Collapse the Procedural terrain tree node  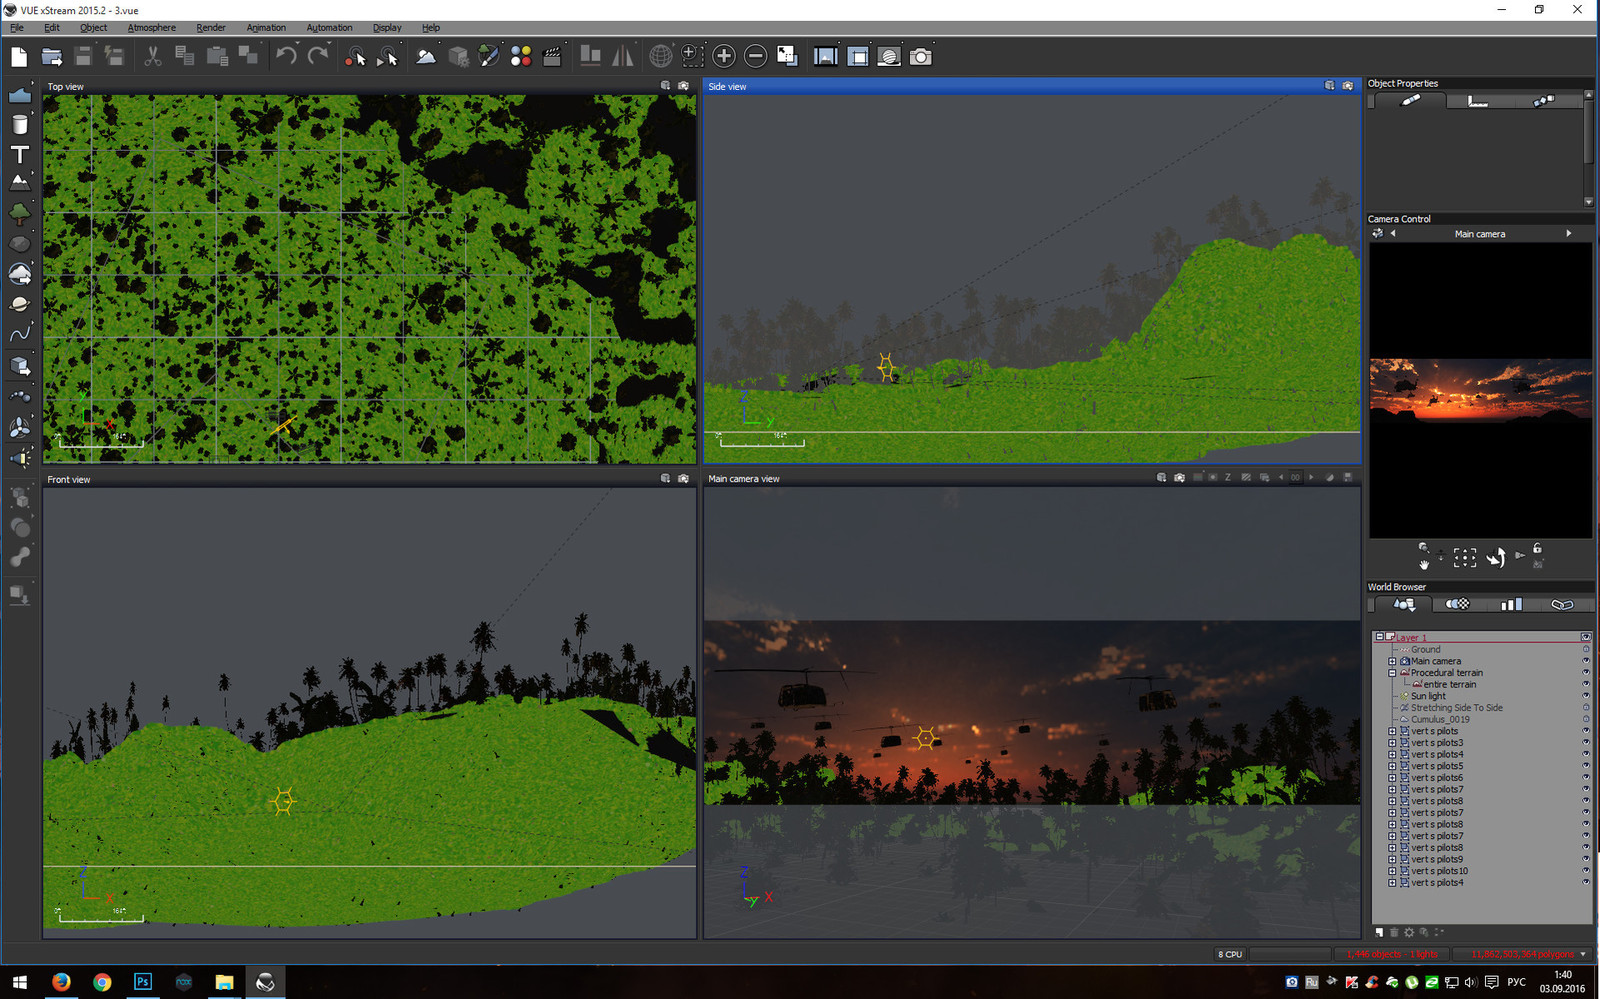tap(1392, 673)
